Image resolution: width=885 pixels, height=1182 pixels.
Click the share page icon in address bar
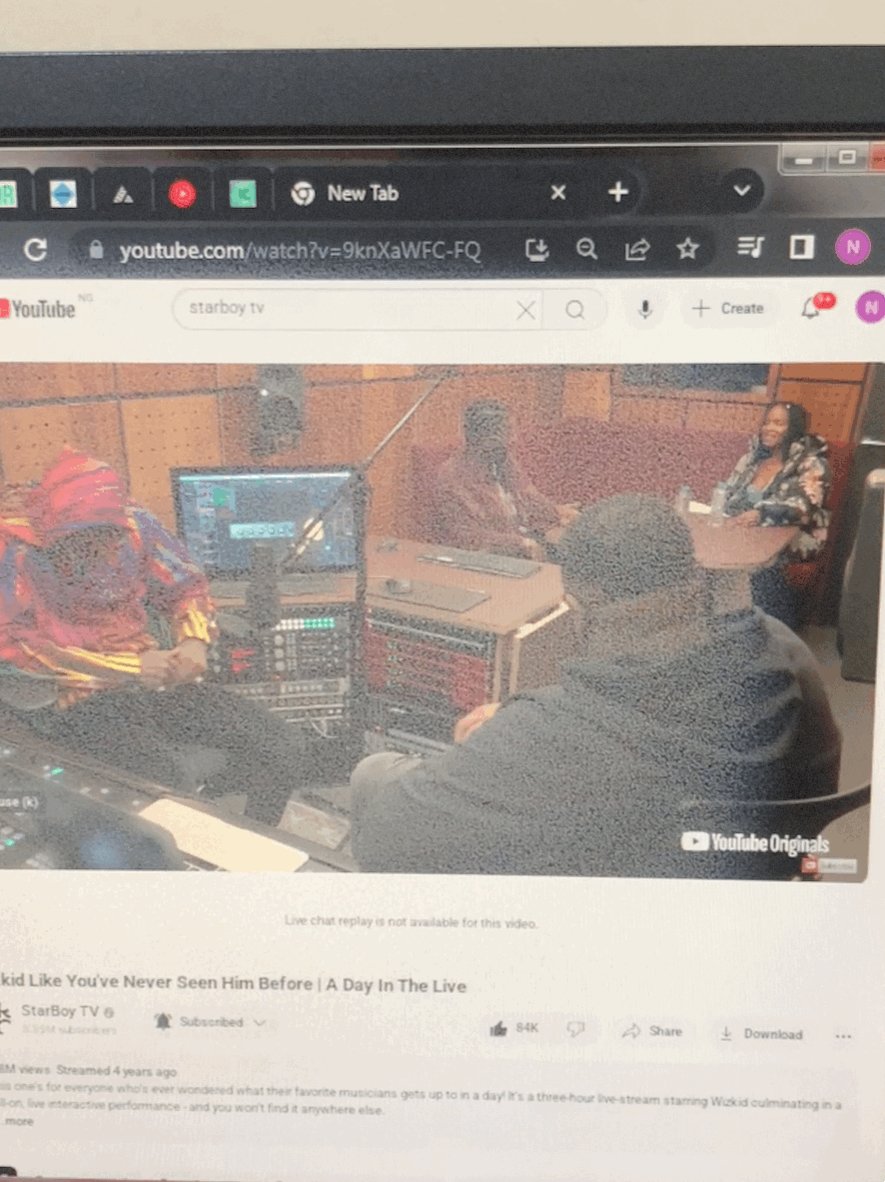tap(637, 249)
